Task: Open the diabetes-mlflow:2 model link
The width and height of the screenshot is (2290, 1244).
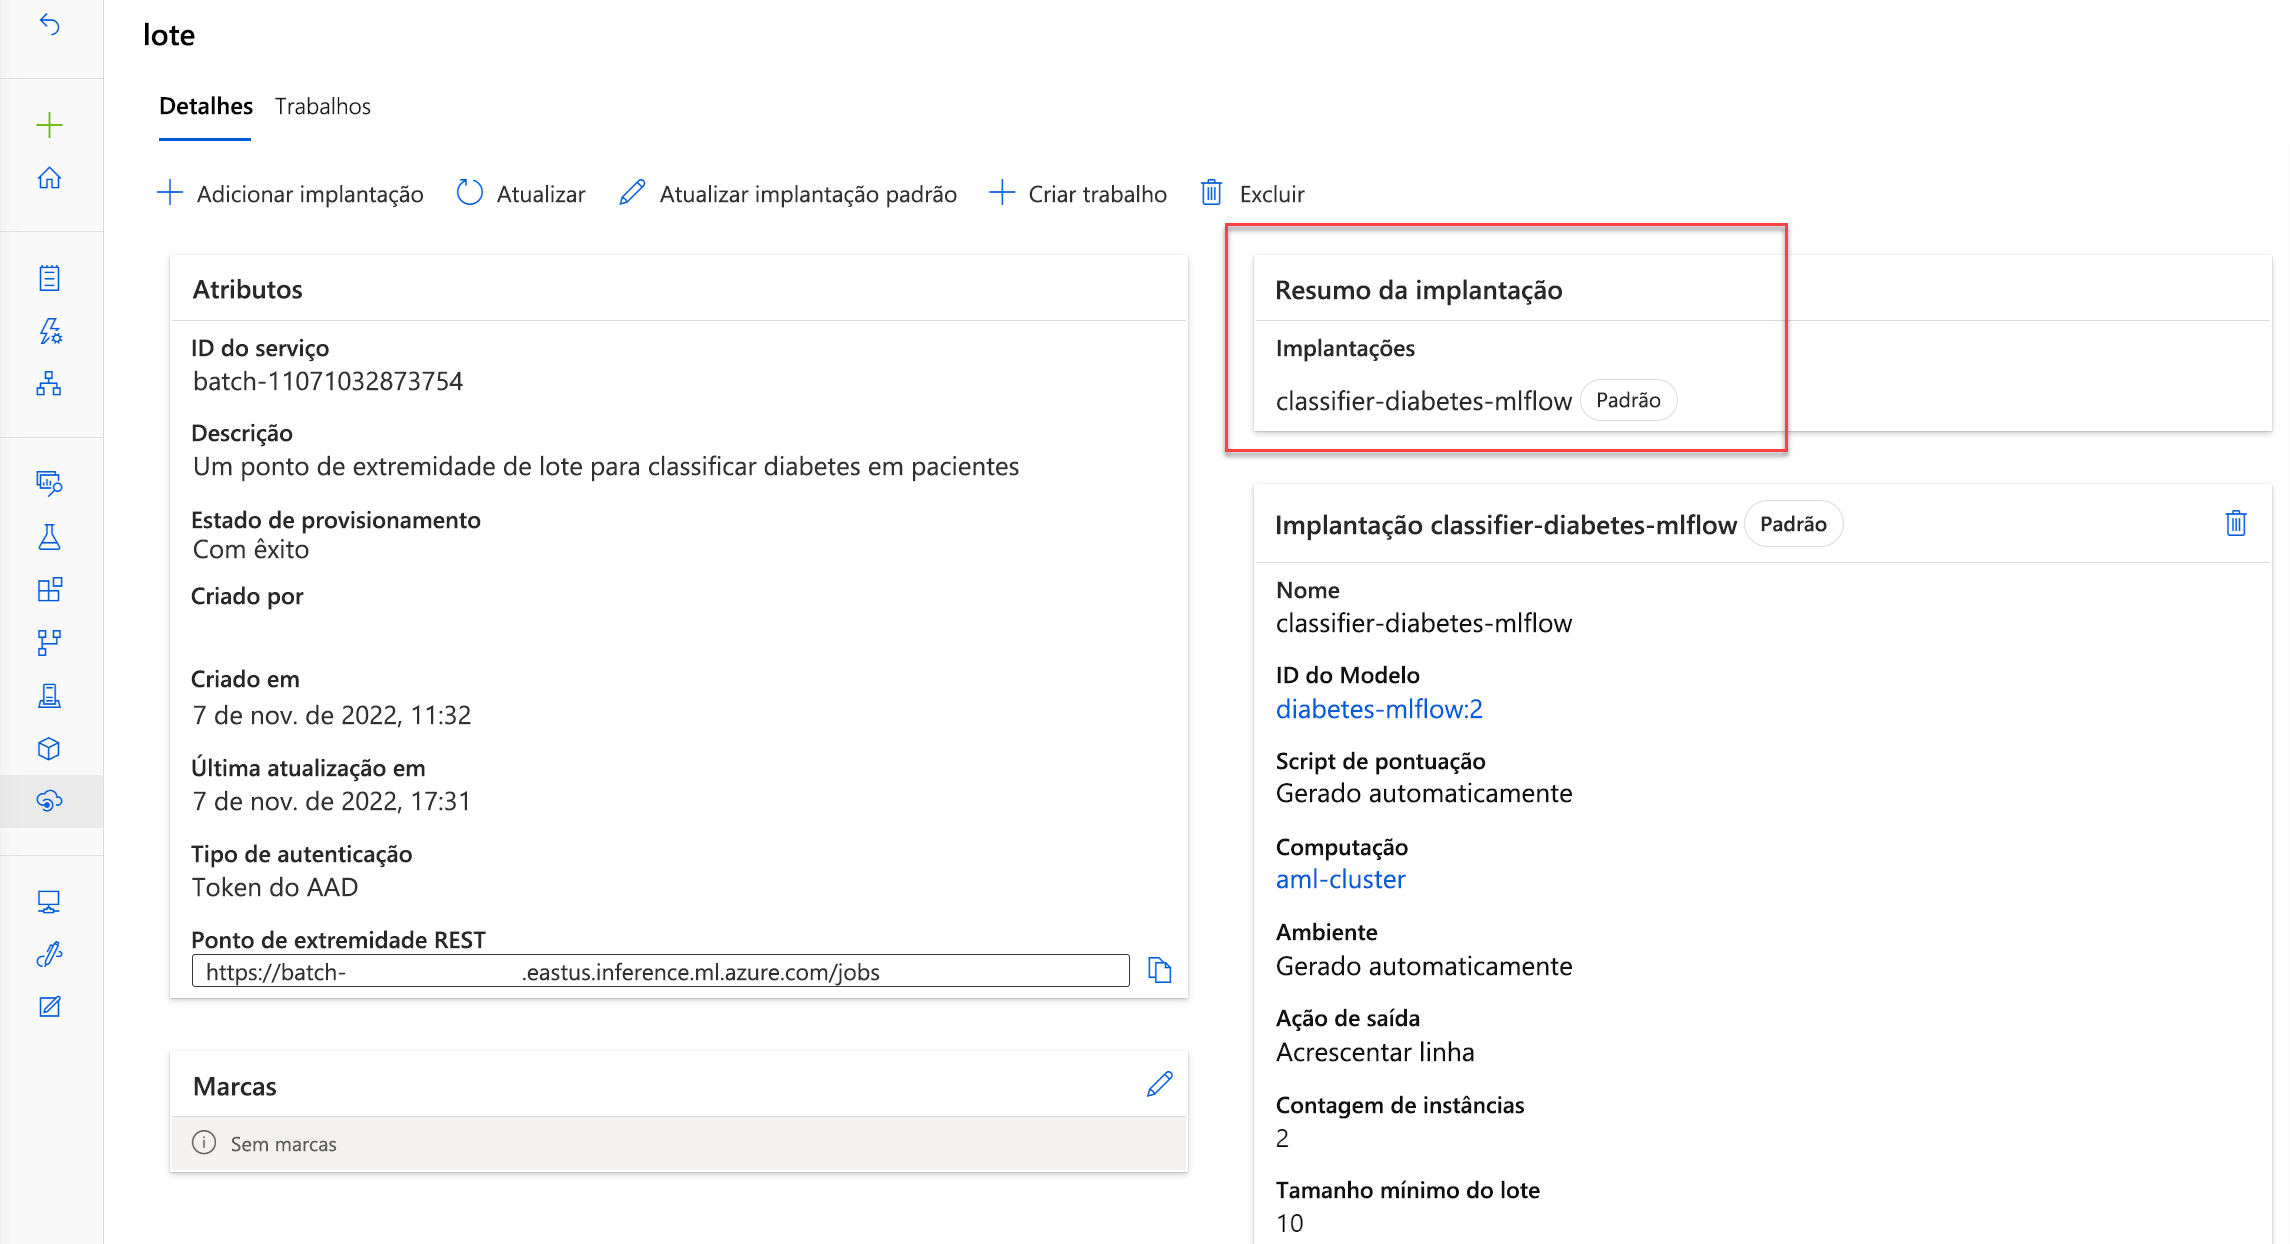Action: (x=1379, y=706)
